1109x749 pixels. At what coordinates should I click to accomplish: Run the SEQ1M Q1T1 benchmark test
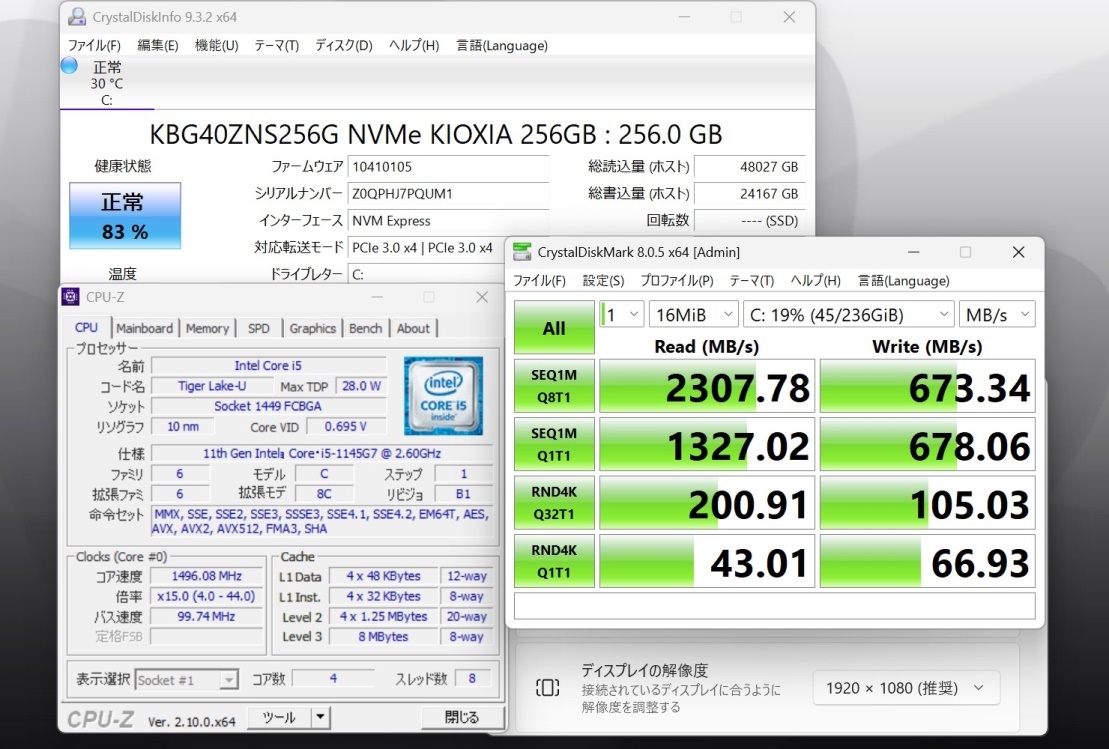click(x=554, y=443)
